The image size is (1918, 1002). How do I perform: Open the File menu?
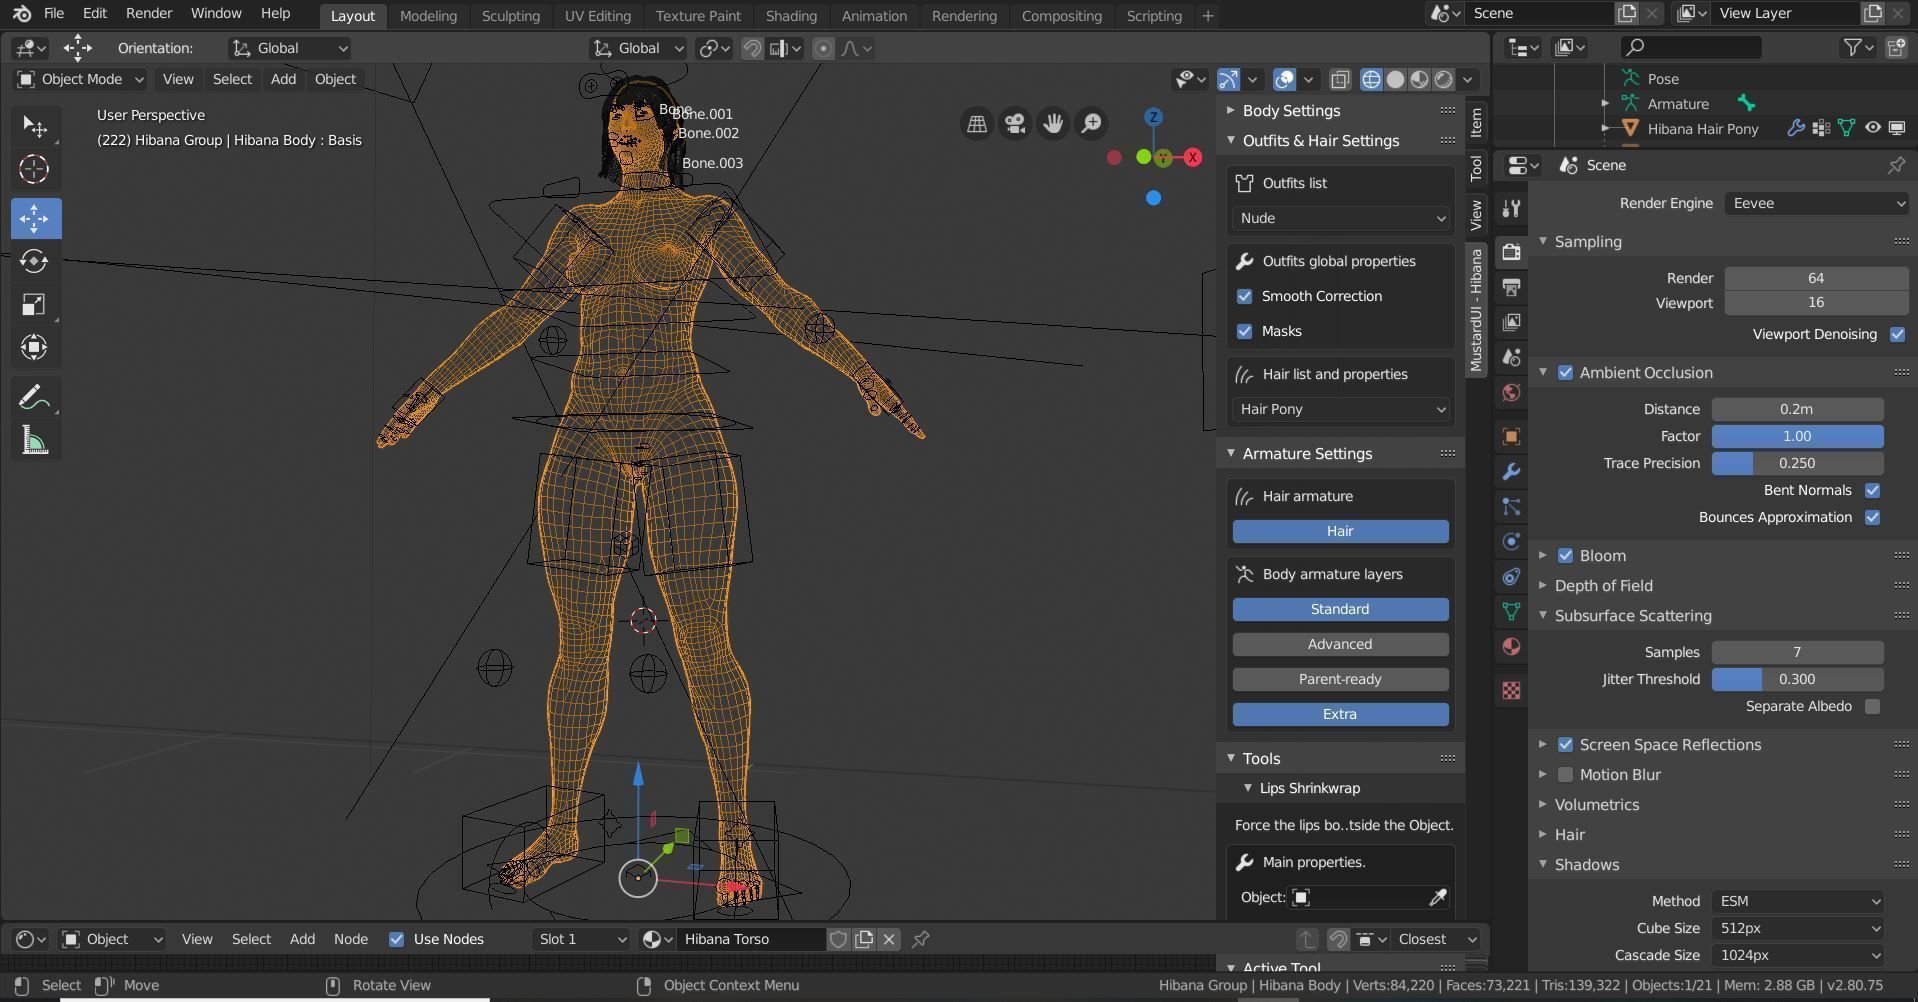point(54,13)
